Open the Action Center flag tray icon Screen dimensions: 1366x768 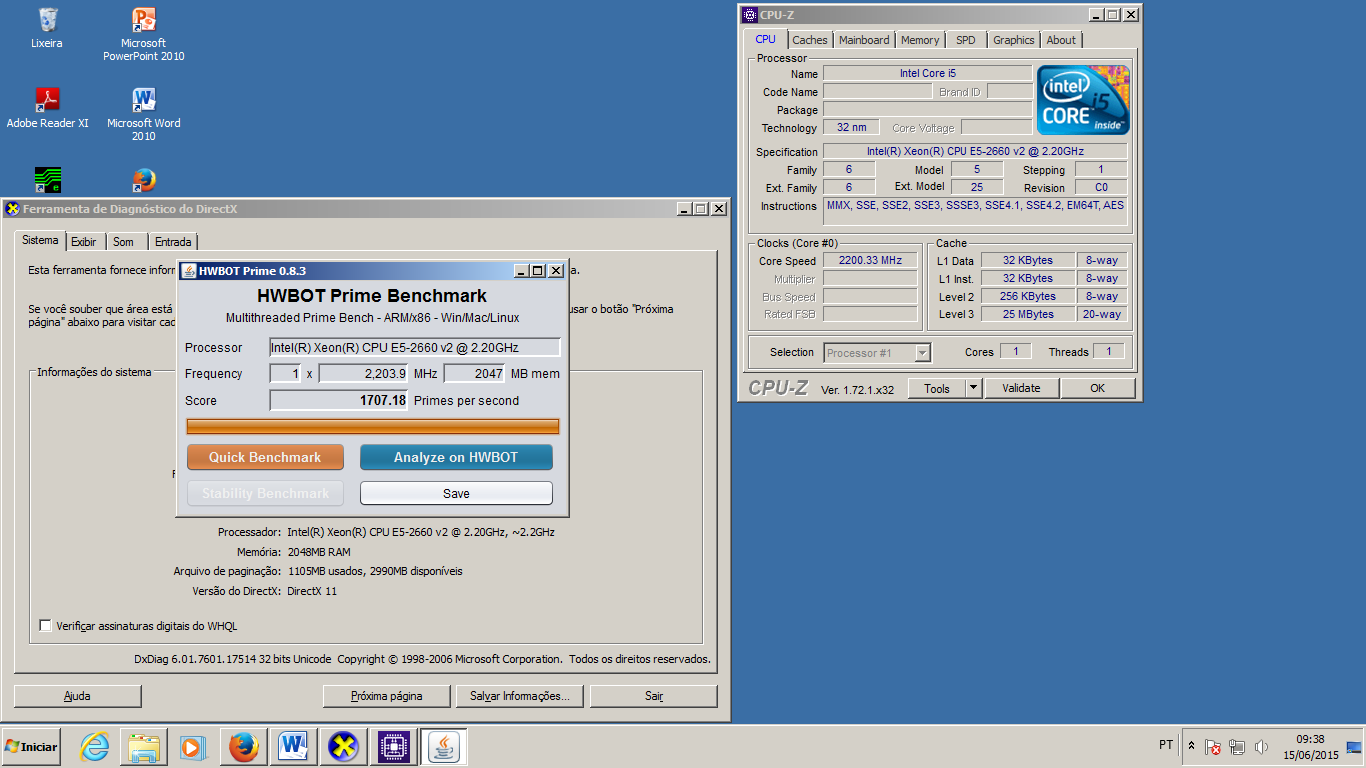pos(1213,747)
